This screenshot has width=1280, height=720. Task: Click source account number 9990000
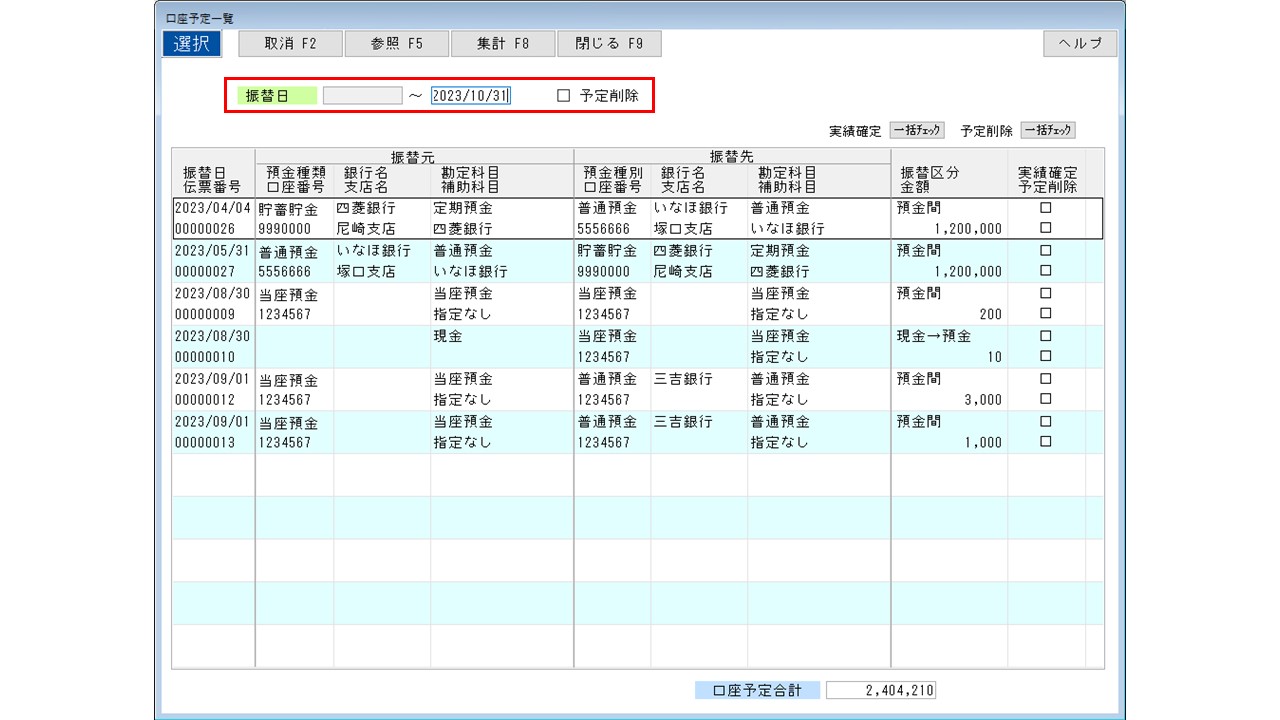[284, 229]
